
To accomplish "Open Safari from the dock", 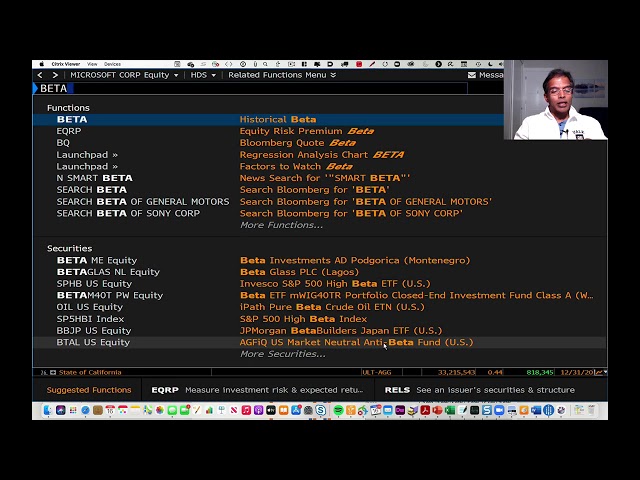I will point(85,410).
